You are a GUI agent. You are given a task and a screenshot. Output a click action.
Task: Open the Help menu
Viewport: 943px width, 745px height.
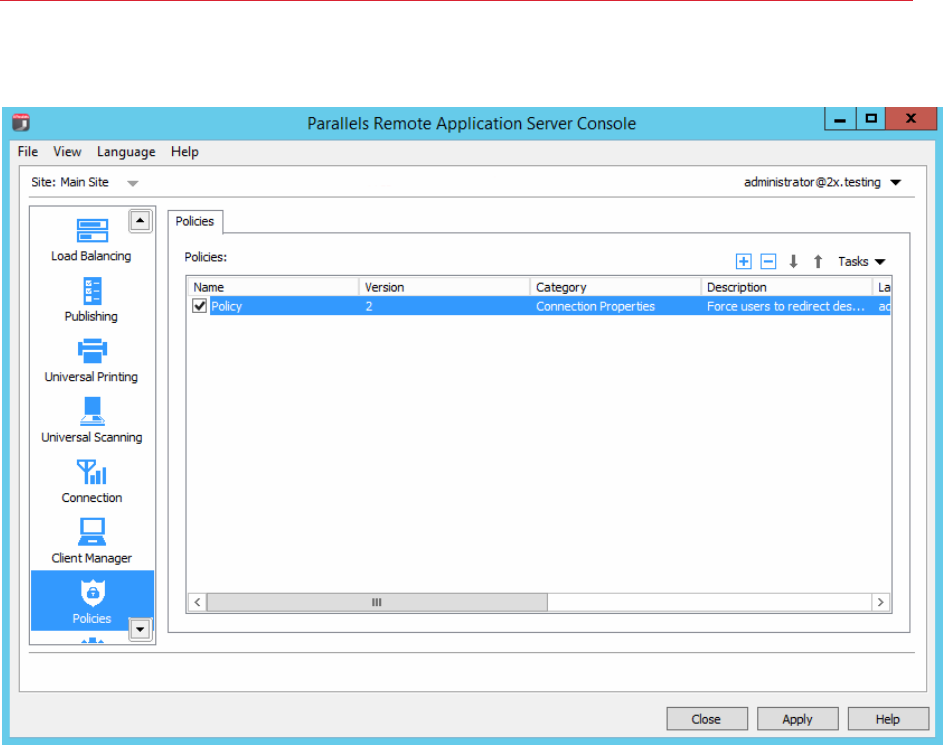point(185,152)
